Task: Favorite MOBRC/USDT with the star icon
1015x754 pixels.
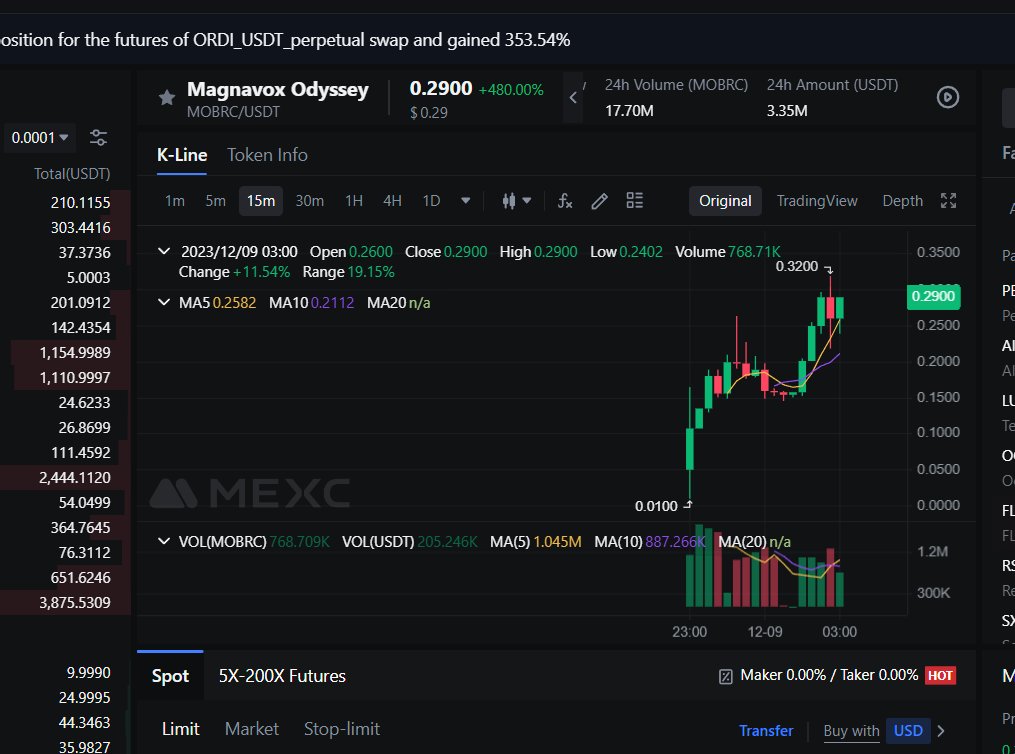Action: click(166, 98)
